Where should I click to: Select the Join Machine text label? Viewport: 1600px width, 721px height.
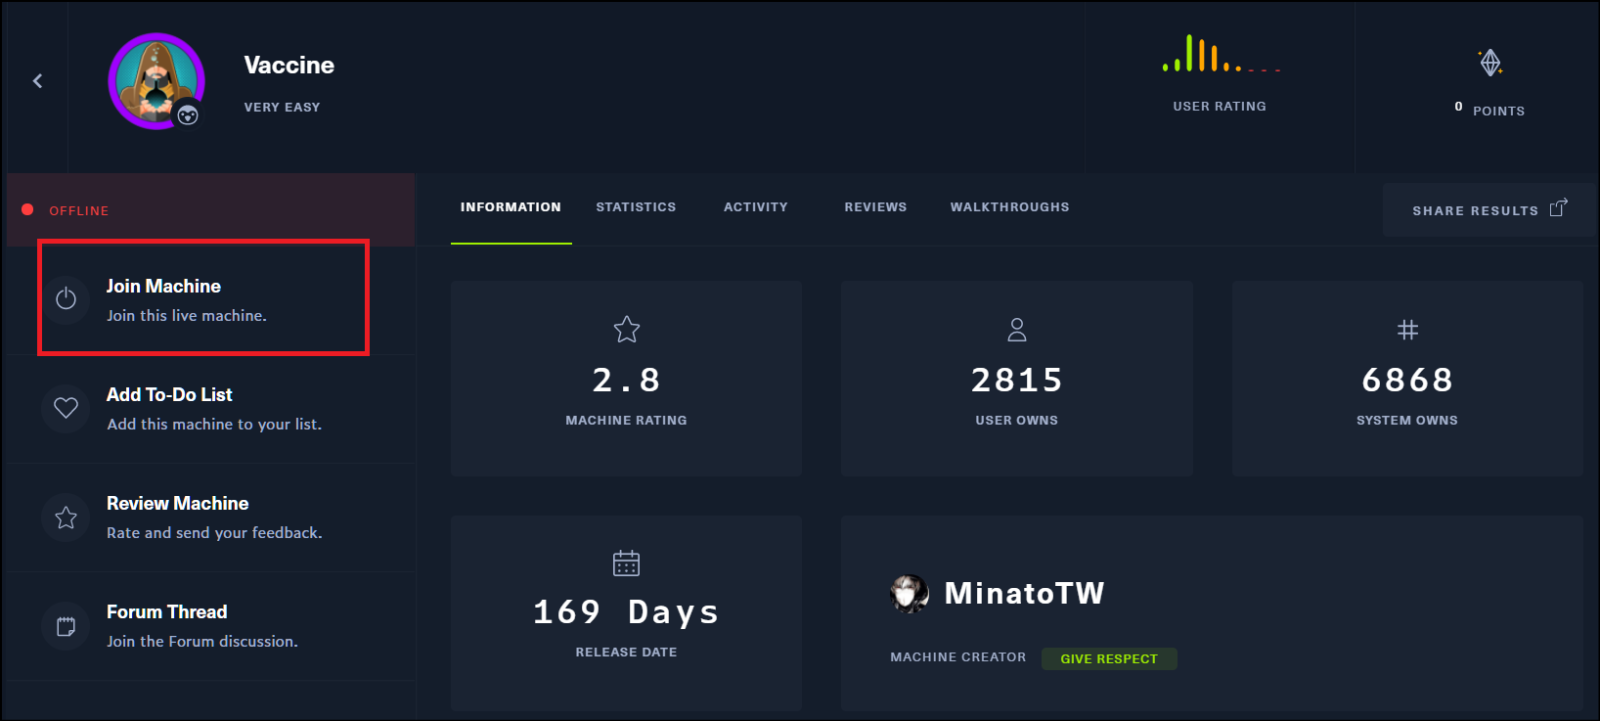(164, 286)
